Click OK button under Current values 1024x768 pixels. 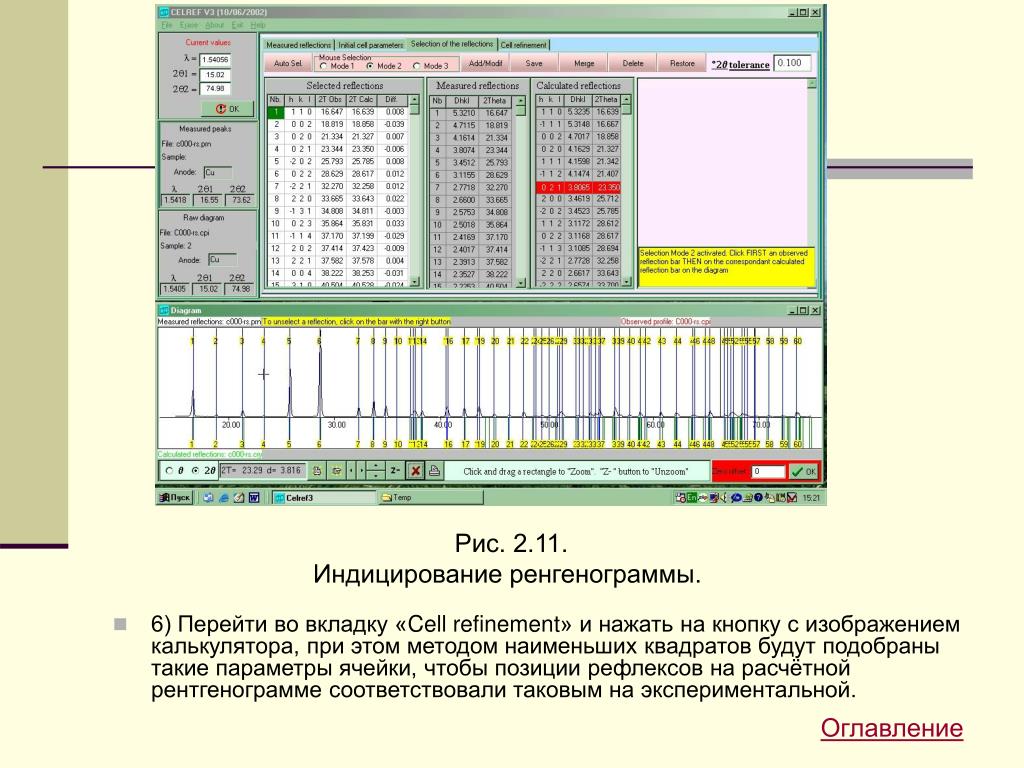click(x=228, y=109)
